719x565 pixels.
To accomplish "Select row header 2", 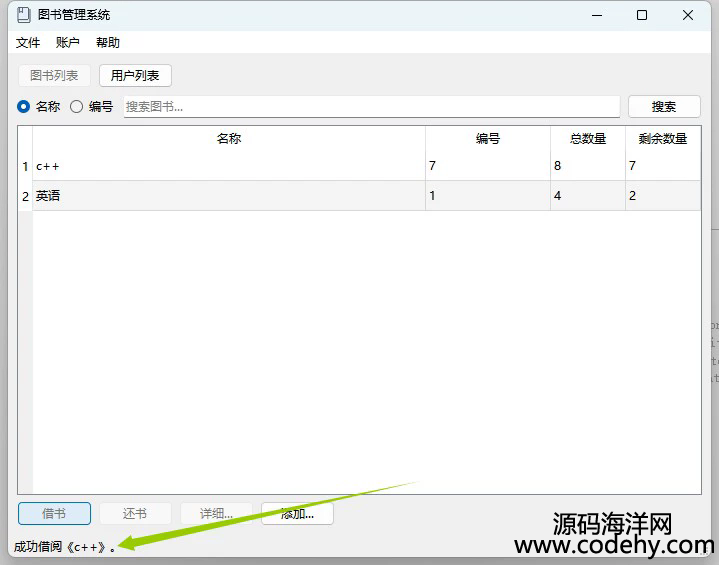I will [x=25, y=196].
